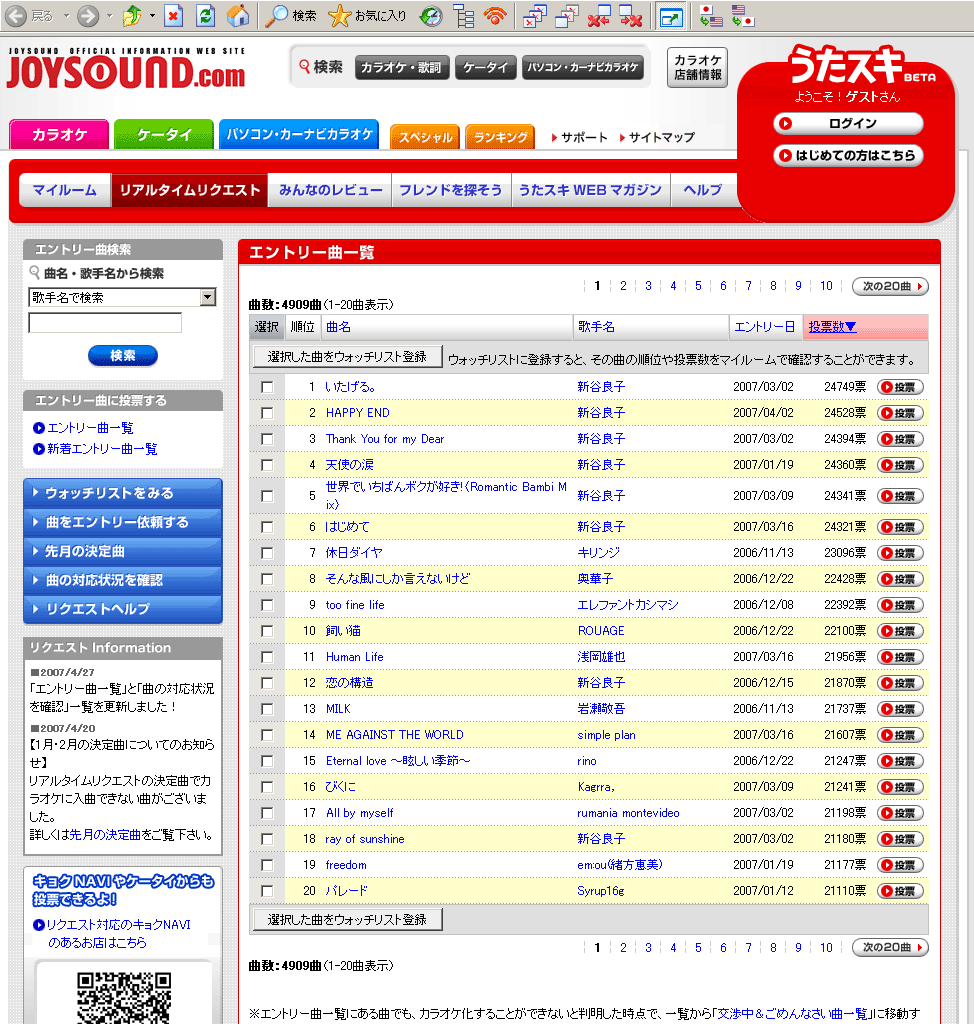Viewport: 974px width, 1024px height.
Task: Check the box for はじめて row
Action: pos(267,527)
